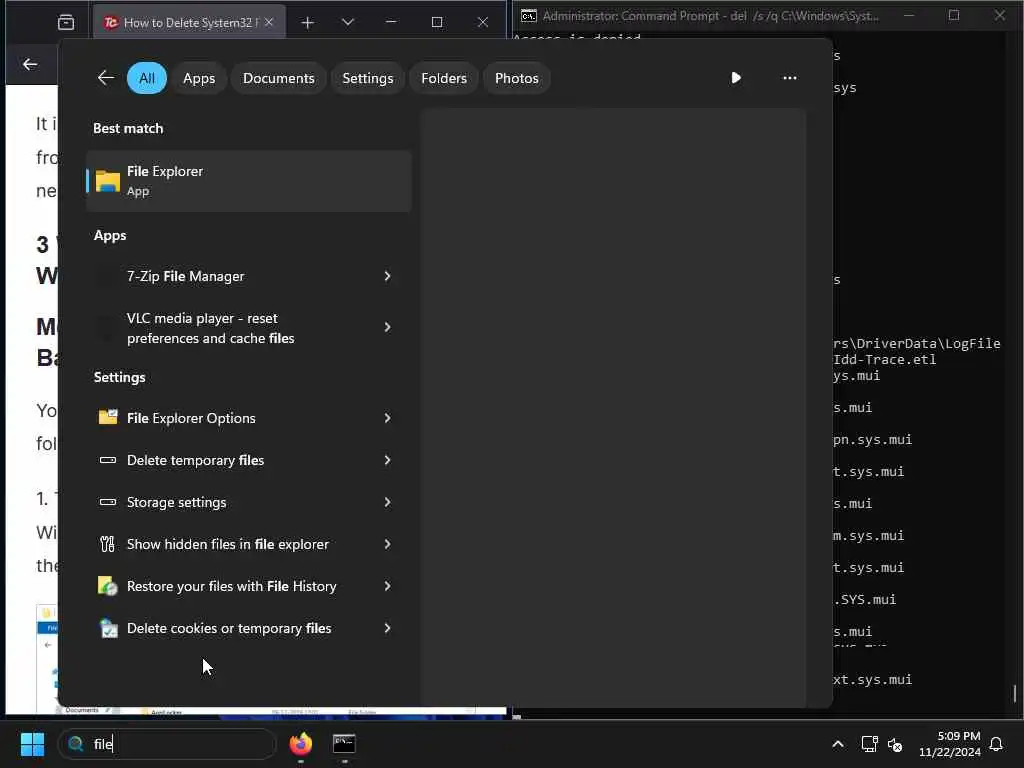The image size is (1024, 768).
Task: Open the Windows Start menu
Action: [32, 744]
